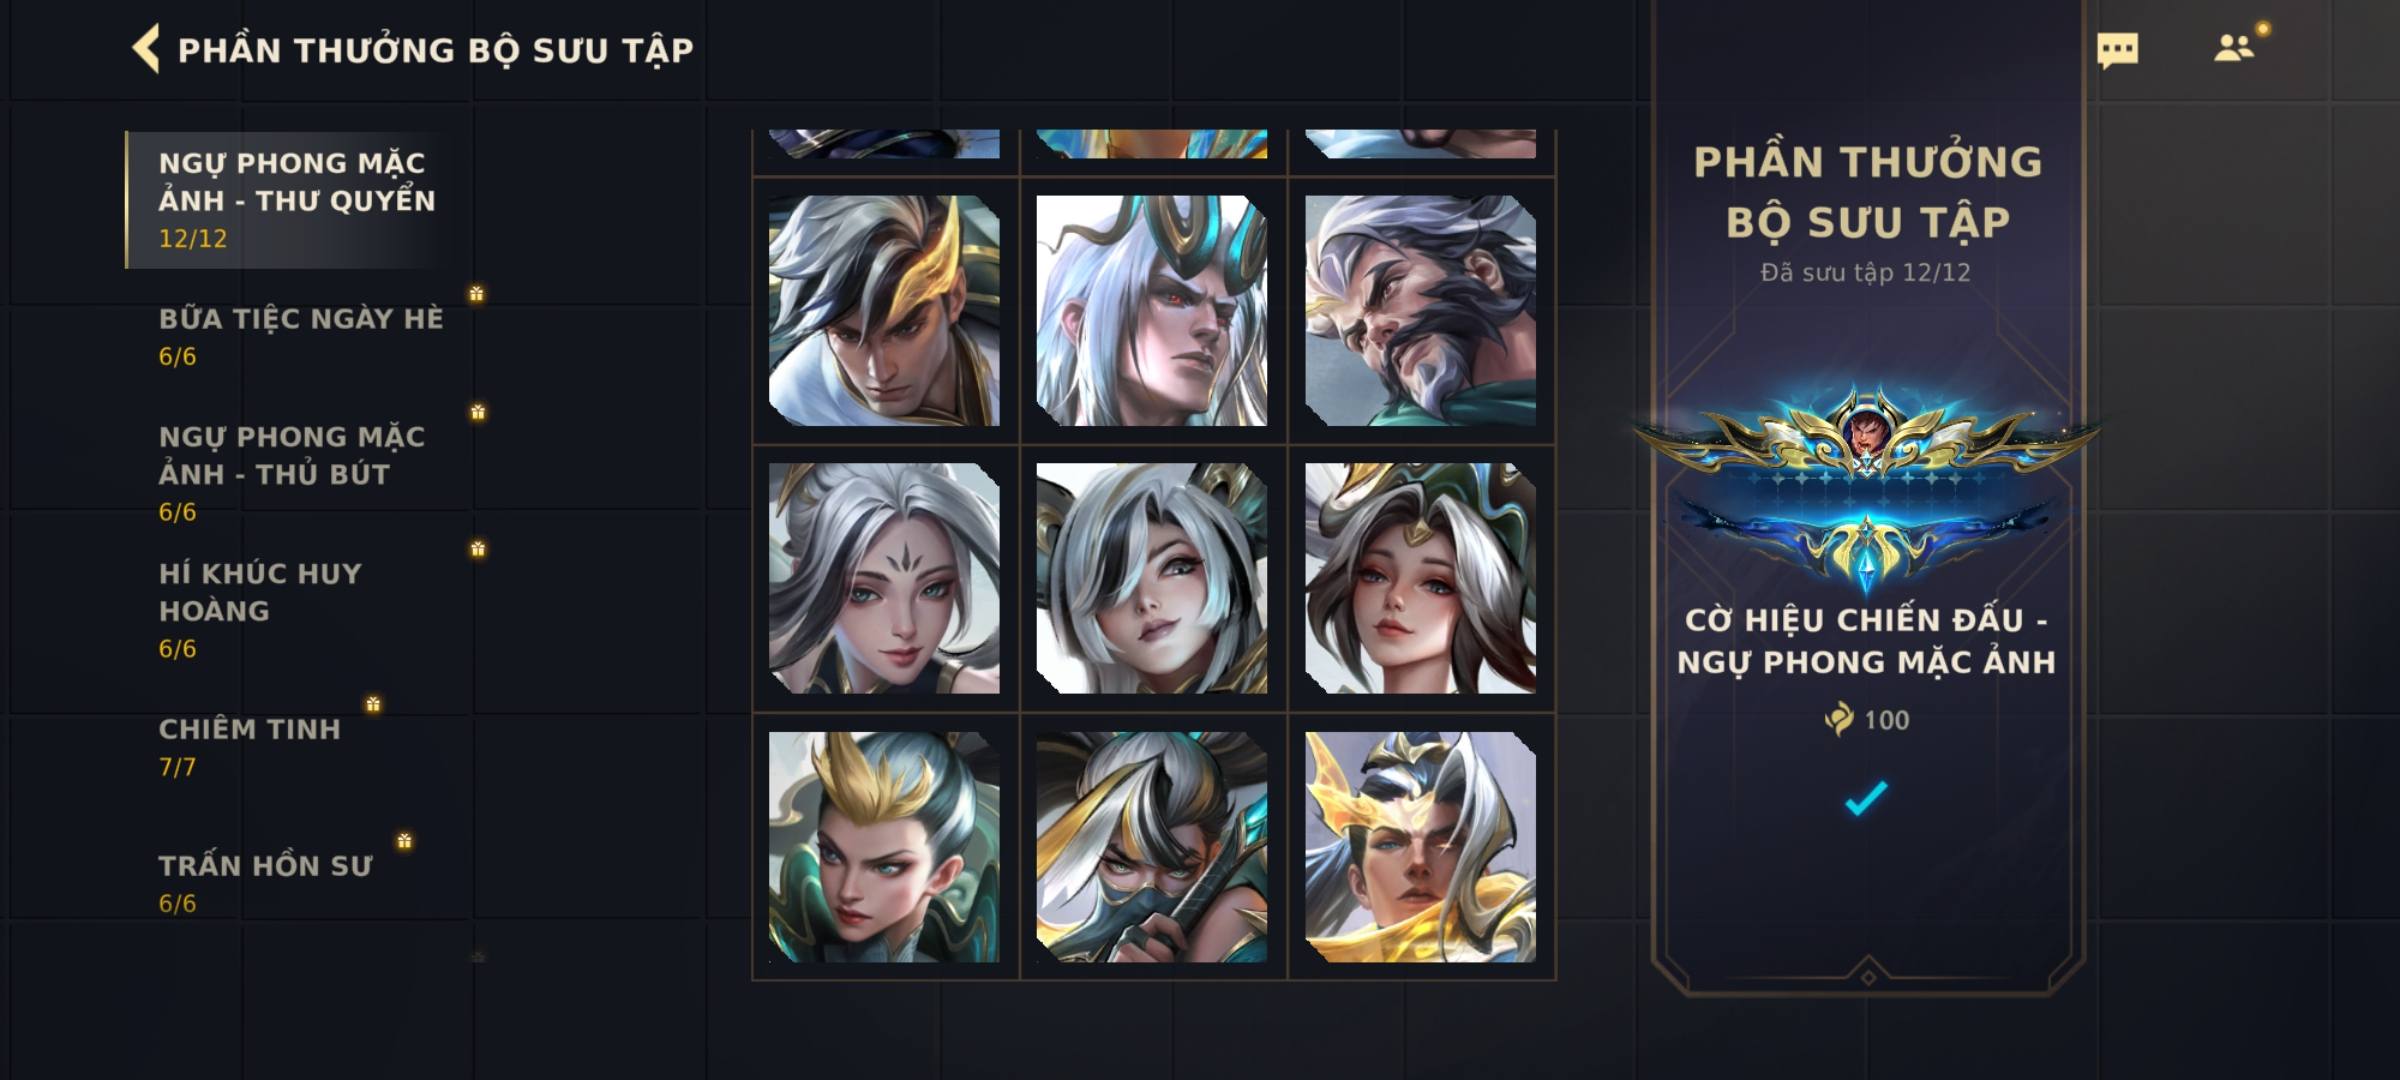Image resolution: width=2400 pixels, height=1080 pixels.
Task: Open Bữa Tiệc Ngày Hè collection
Action: (x=300, y=337)
